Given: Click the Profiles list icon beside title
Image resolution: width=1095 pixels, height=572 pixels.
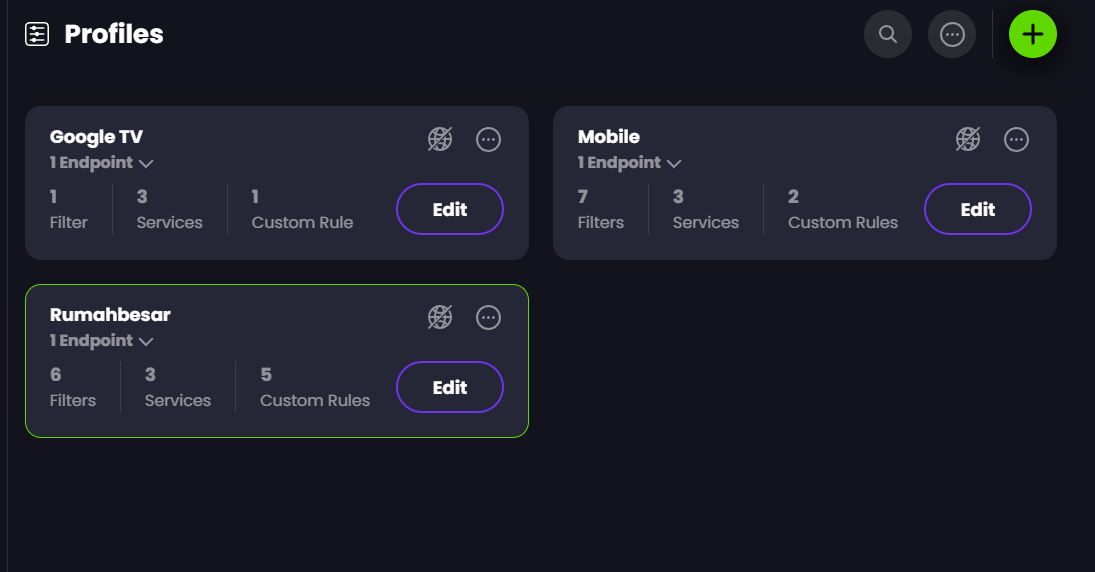Looking at the screenshot, I should point(37,34).
